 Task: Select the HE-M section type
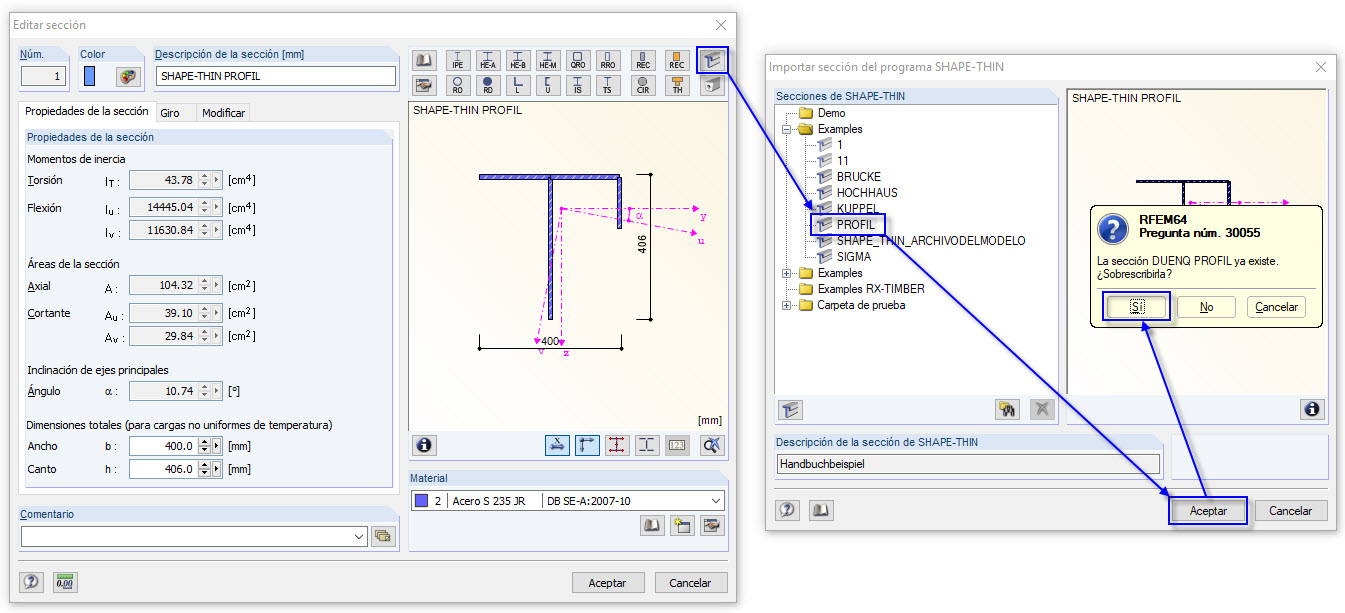click(x=548, y=60)
